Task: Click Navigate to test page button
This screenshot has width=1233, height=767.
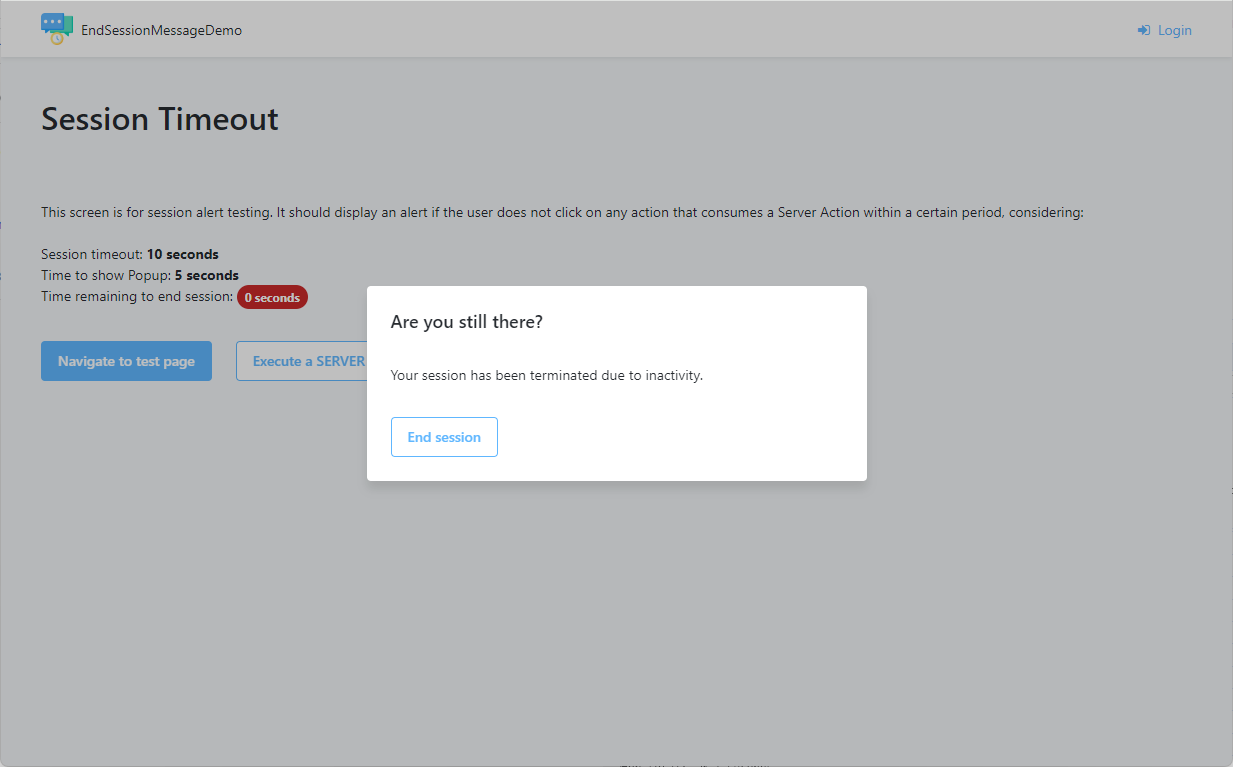Action: click(126, 361)
